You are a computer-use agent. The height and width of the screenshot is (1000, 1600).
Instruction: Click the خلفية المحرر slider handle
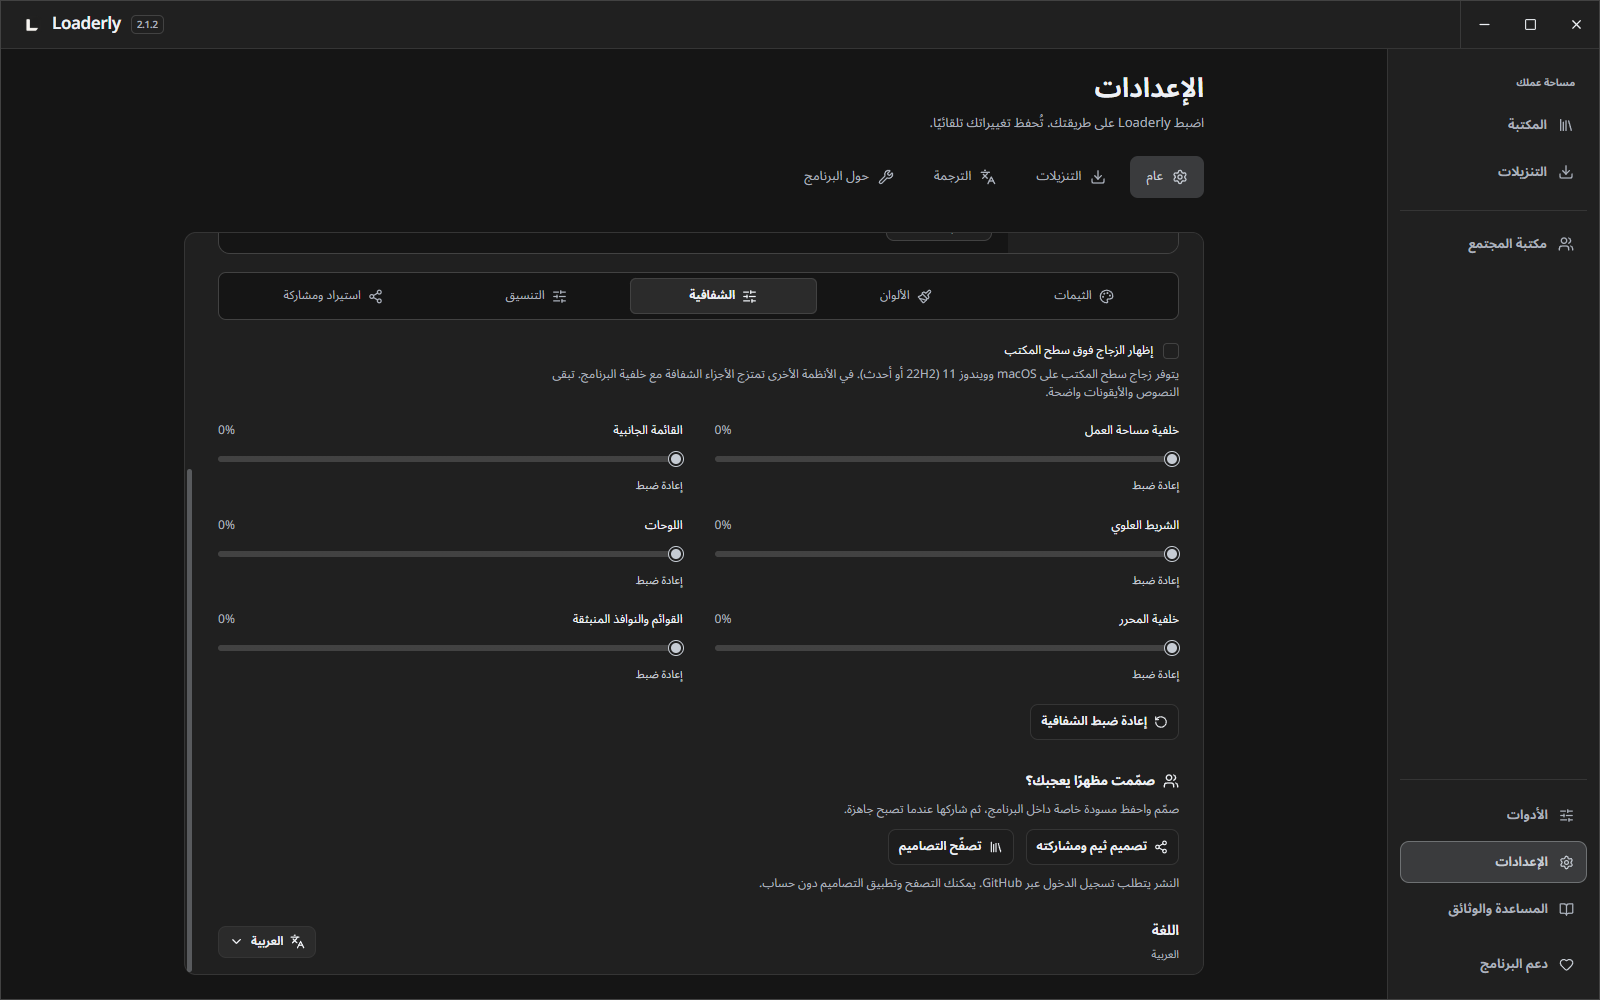(x=1172, y=648)
